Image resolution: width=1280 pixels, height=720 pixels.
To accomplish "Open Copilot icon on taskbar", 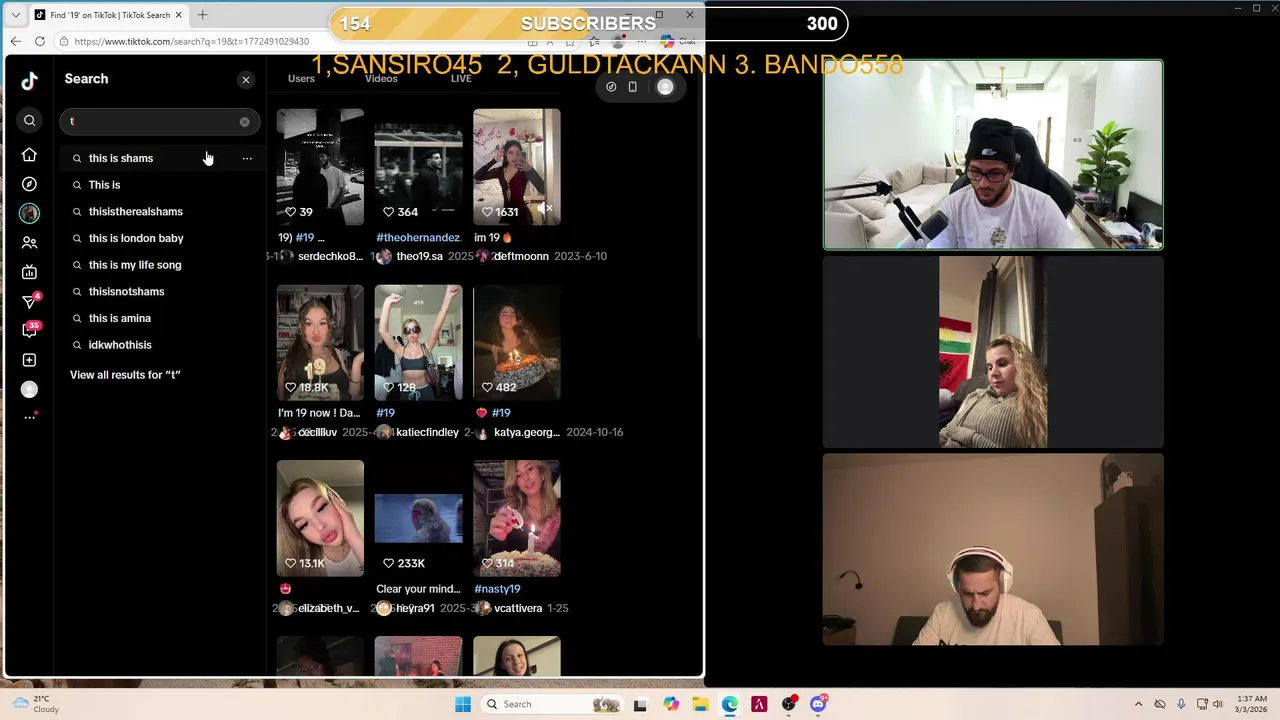I will [x=670, y=704].
